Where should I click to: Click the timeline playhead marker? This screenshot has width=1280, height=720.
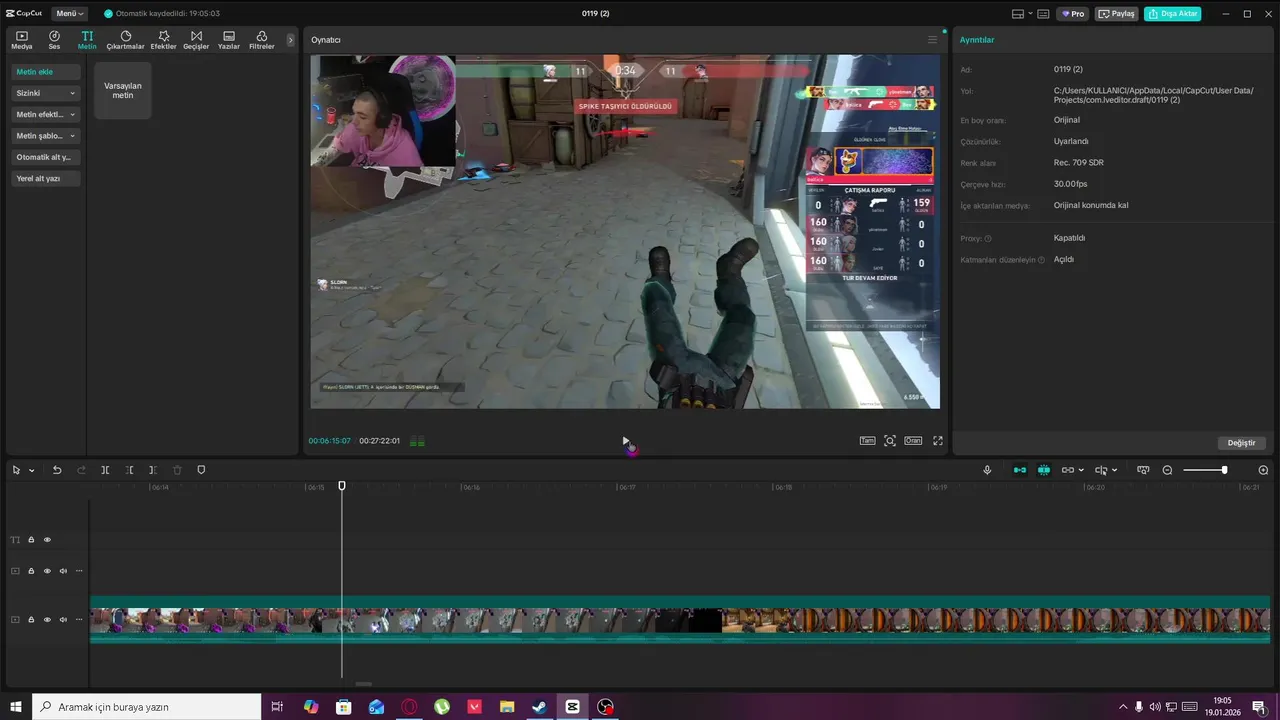pos(342,486)
